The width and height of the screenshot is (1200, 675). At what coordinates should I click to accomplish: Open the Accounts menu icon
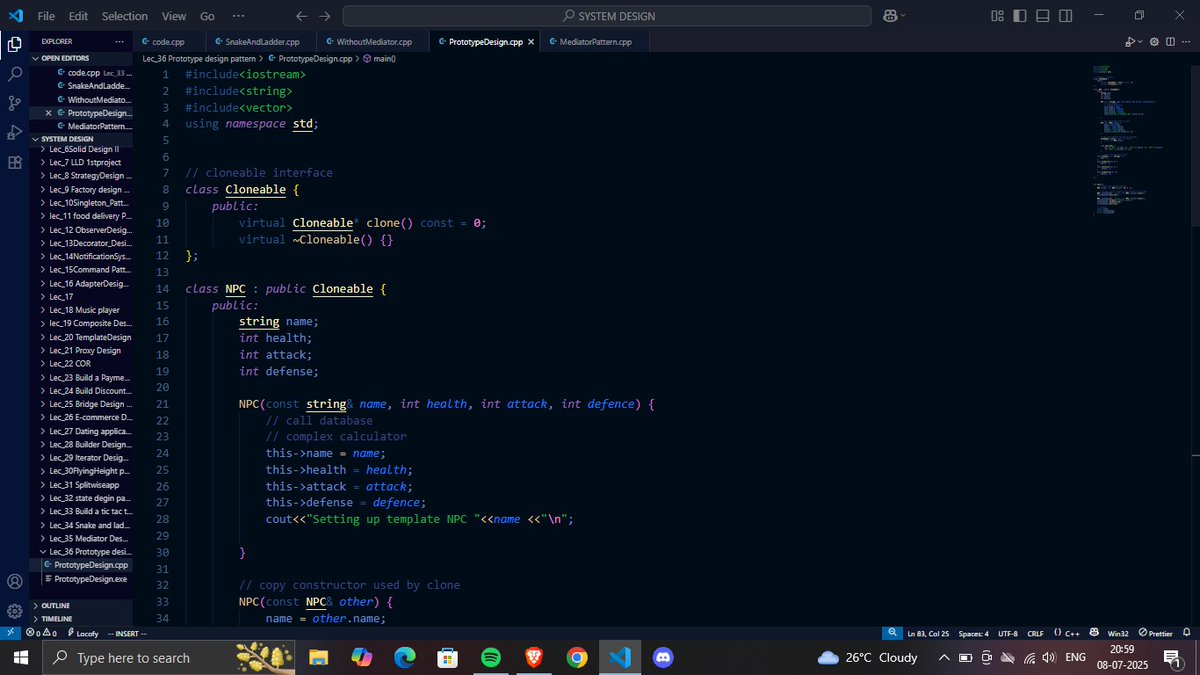tap(14, 582)
